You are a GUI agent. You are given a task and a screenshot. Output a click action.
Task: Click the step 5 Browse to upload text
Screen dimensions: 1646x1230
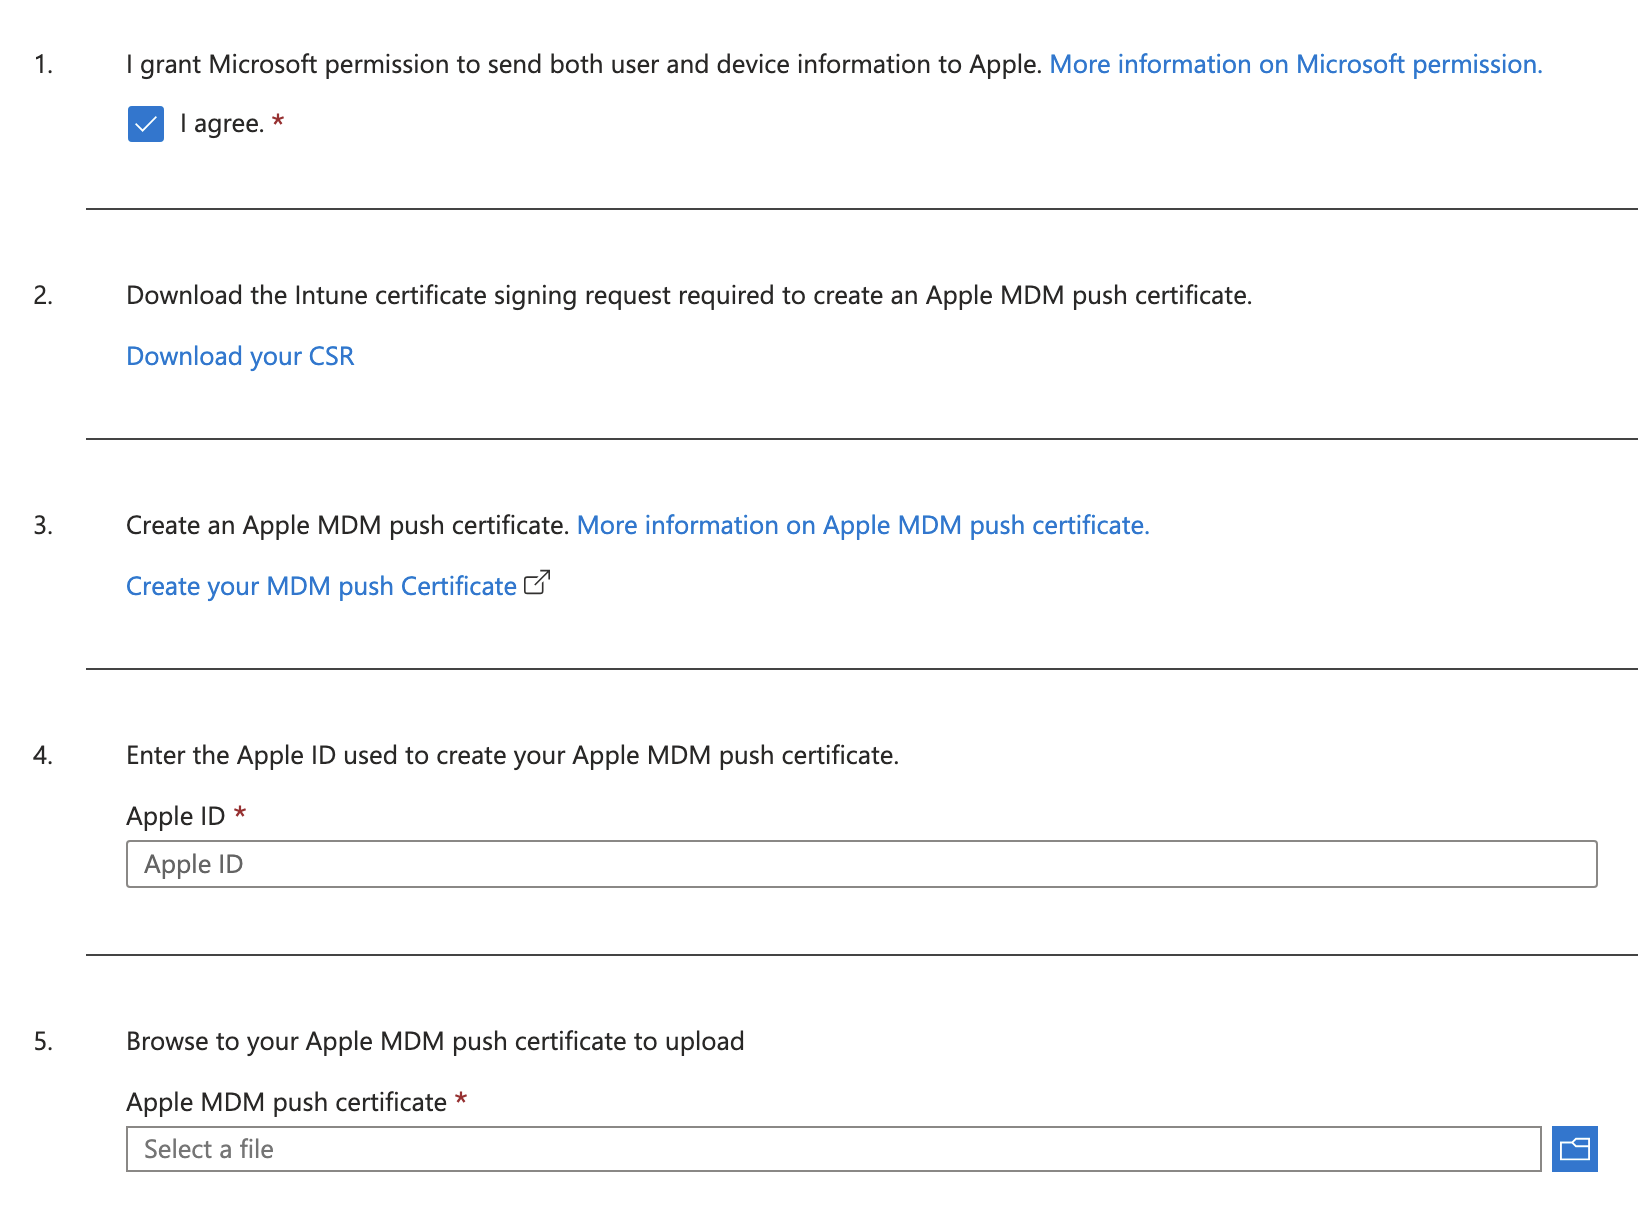tap(434, 1040)
